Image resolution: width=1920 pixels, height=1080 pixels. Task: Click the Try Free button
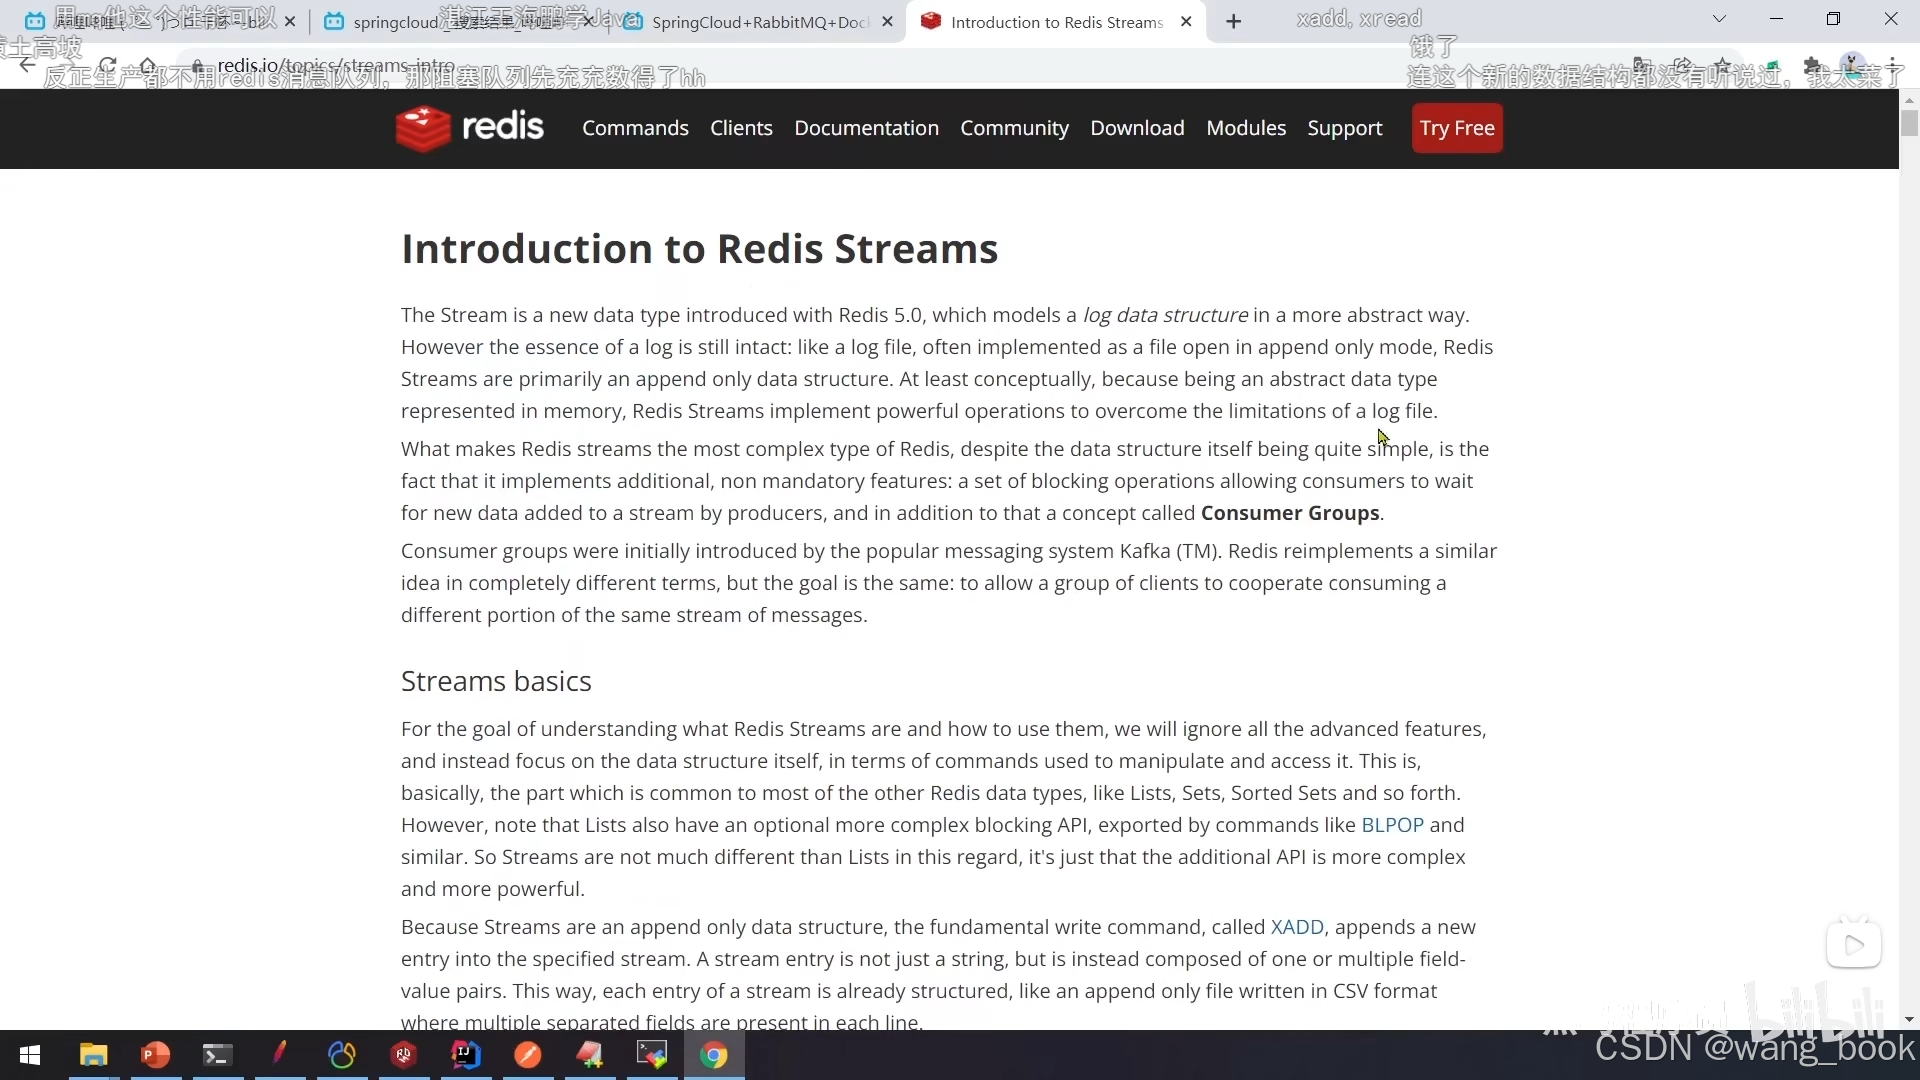[x=1457, y=128]
